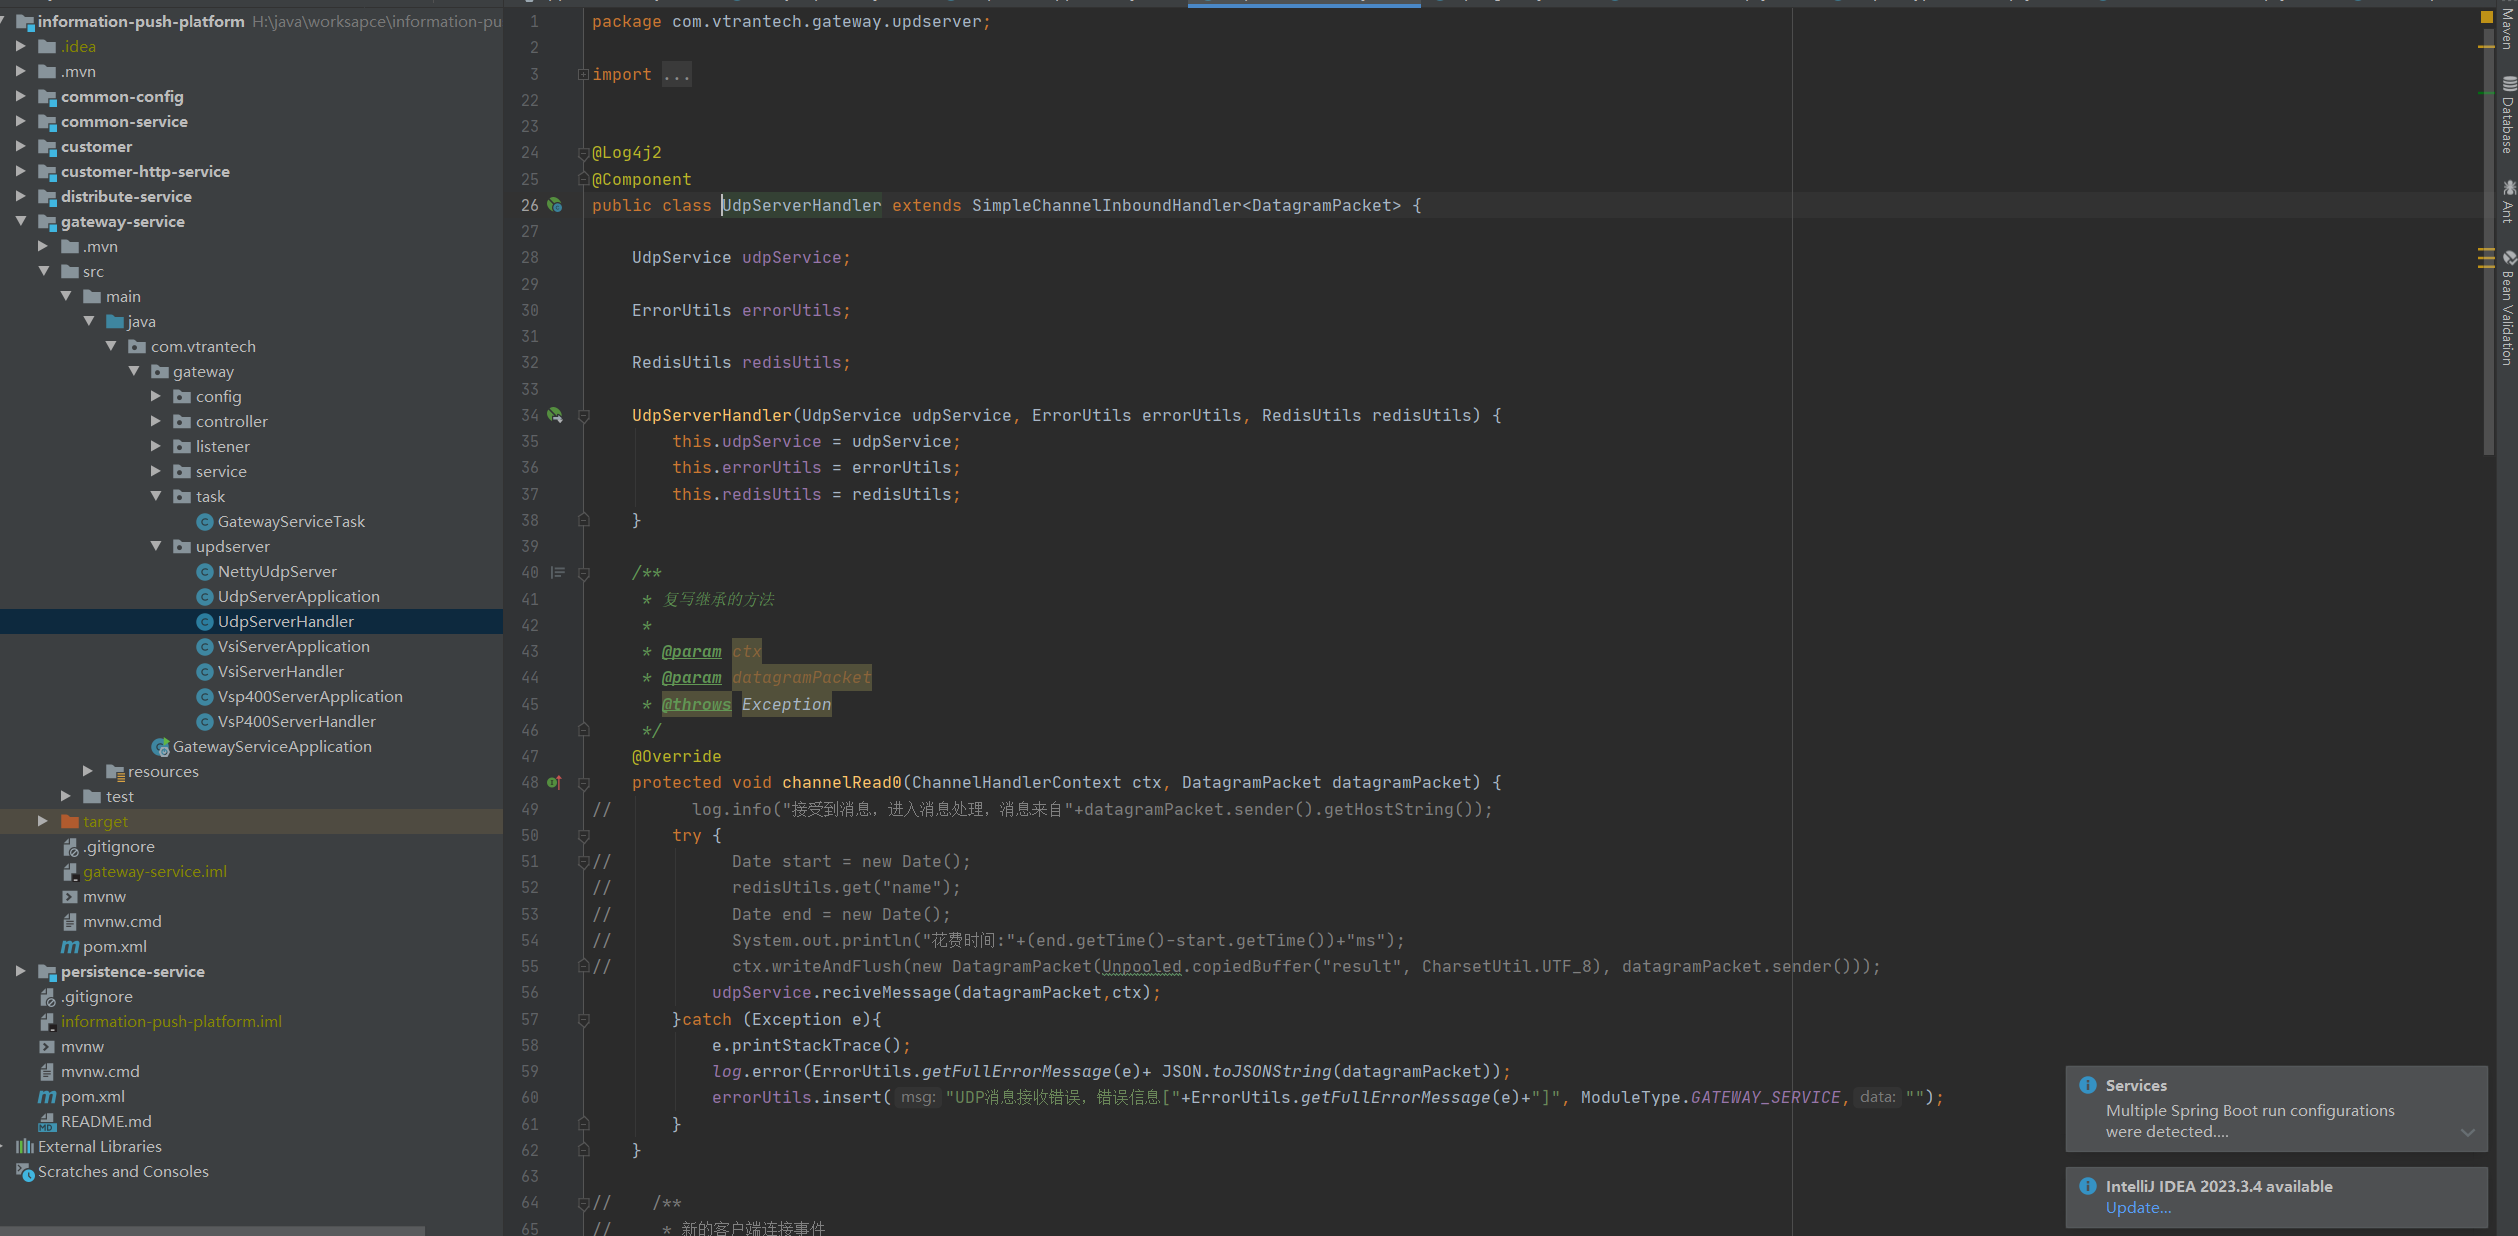This screenshot has width=2518, height=1236.
Task: Expand the persistence-service module
Action: click(20, 971)
